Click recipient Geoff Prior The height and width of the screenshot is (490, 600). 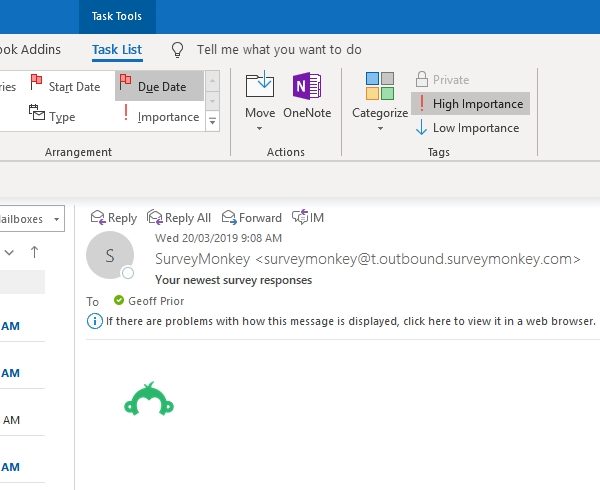(156, 301)
